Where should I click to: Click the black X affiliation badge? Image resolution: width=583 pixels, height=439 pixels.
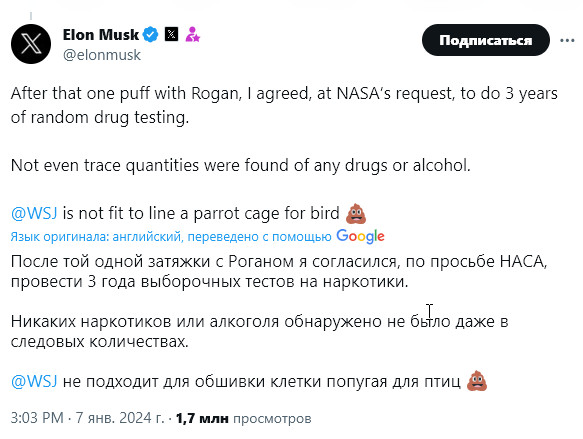pyautogui.click(x=171, y=34)
